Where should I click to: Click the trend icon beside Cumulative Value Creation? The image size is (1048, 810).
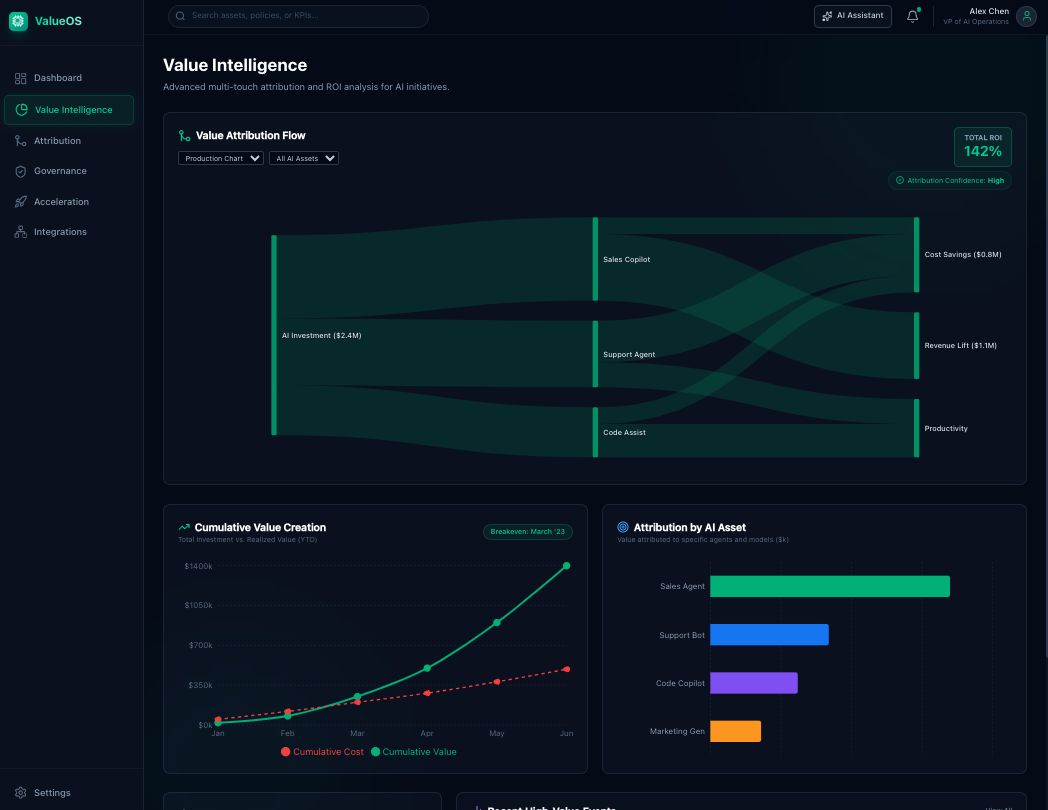click(x=183, y=526)
